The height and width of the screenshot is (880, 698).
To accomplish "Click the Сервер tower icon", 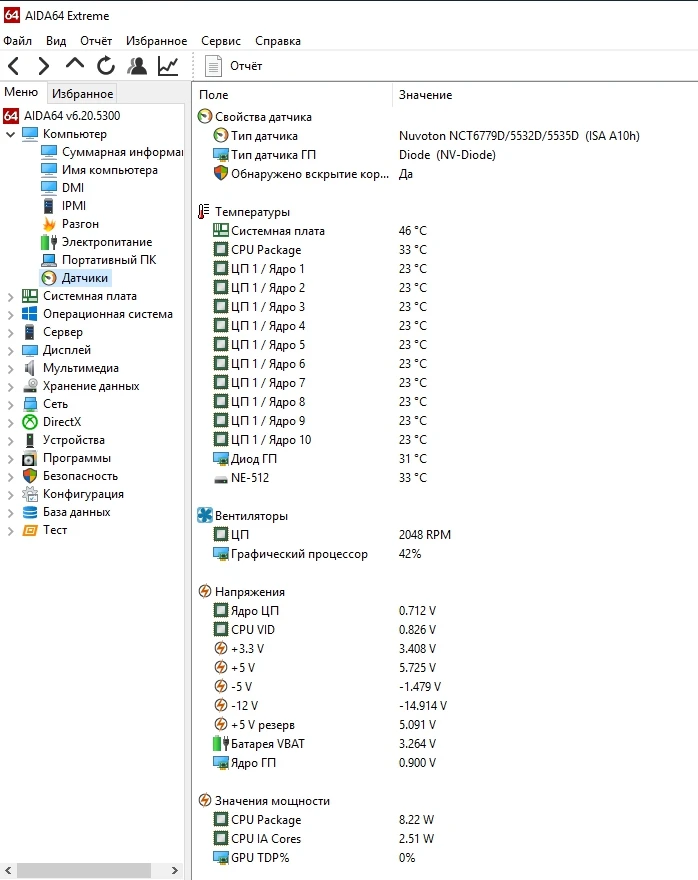I will point(30,332).
